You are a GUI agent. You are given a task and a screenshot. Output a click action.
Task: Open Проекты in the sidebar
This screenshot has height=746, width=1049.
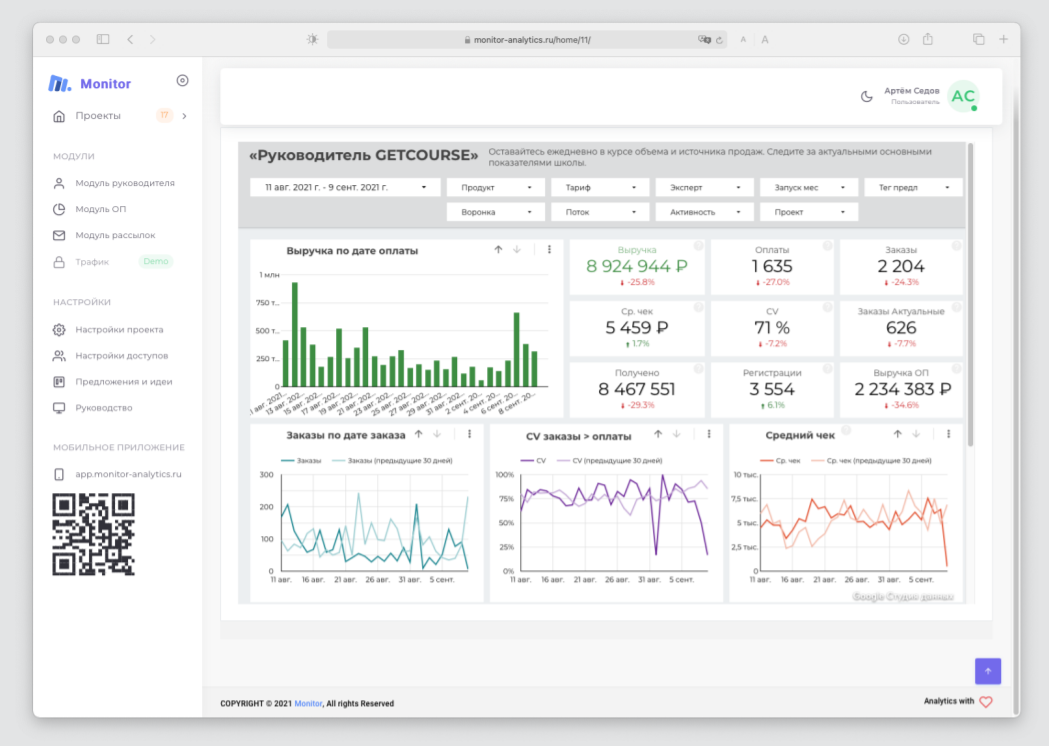[x=98, y=116]
